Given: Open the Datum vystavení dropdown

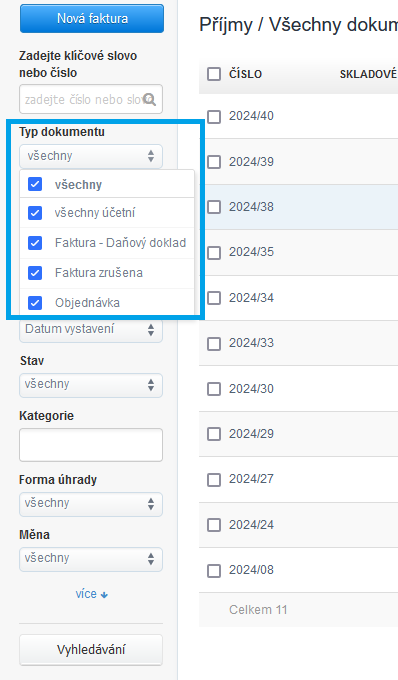Looking at the screenshot, I should tap(91, 330).
